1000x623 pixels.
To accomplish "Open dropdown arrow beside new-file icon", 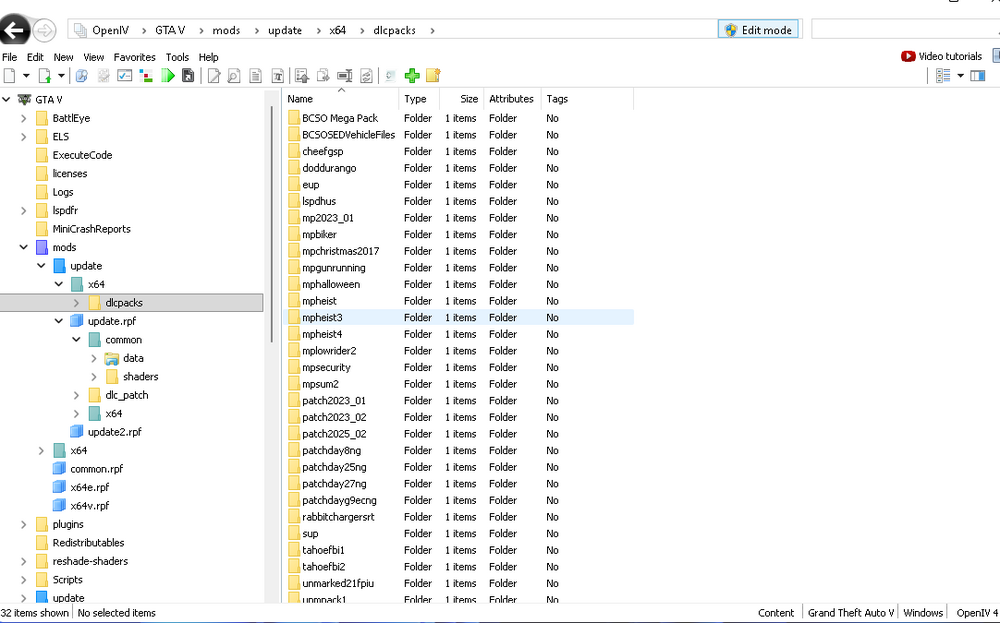I will coord(26,76).
